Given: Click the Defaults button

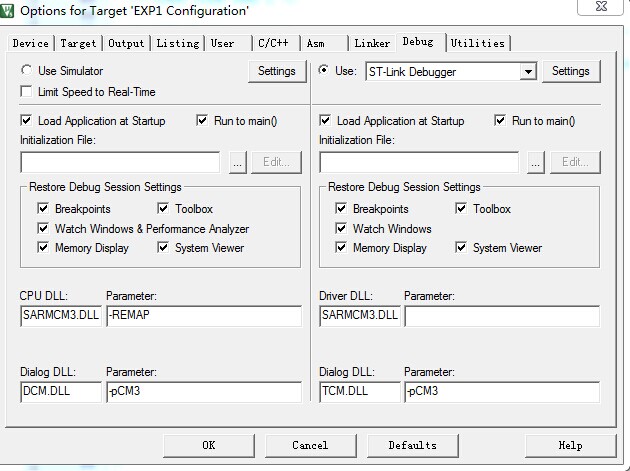Looking at the screenshot, I should [x=412, y=445].
